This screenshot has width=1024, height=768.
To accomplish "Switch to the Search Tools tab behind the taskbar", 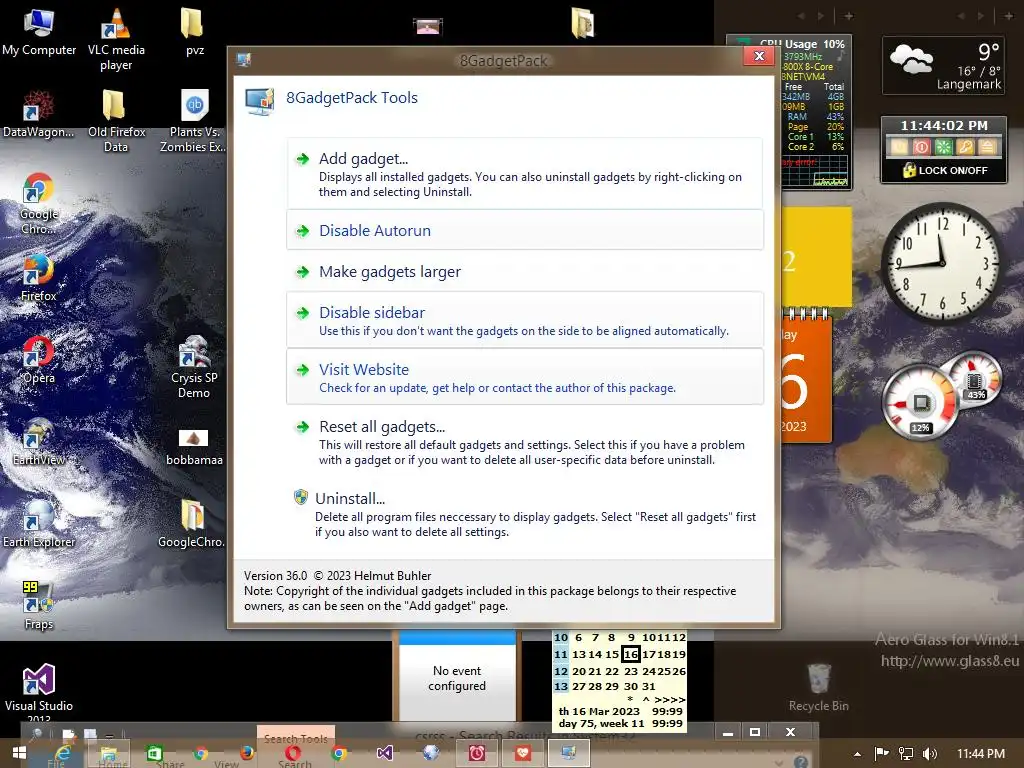I will click(x=296, y=737).
